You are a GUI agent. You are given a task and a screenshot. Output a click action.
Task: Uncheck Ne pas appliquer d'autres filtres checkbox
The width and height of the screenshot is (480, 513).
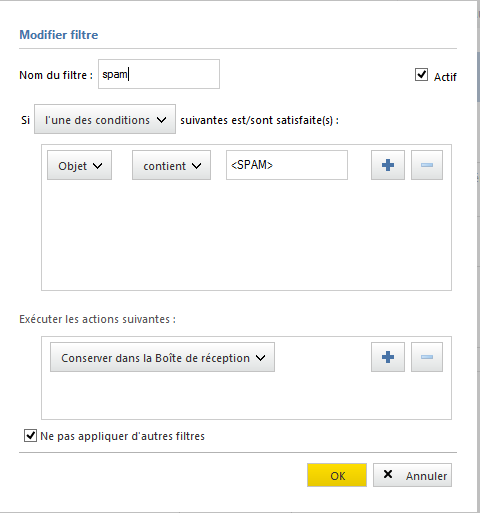pos(30,436)
